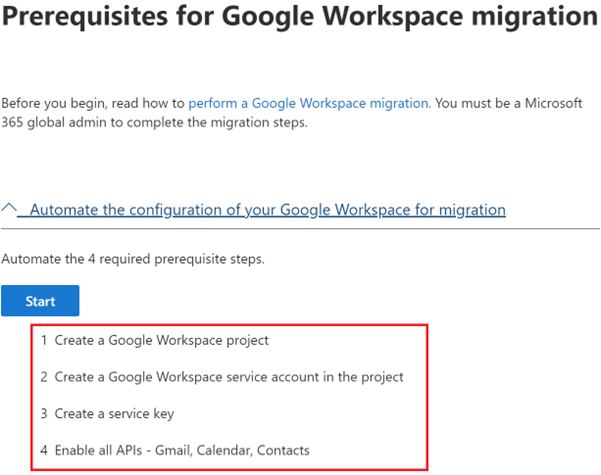The image size is (601, 475).
Task: Click the number 4 step marker
Action: click(44, 451)
